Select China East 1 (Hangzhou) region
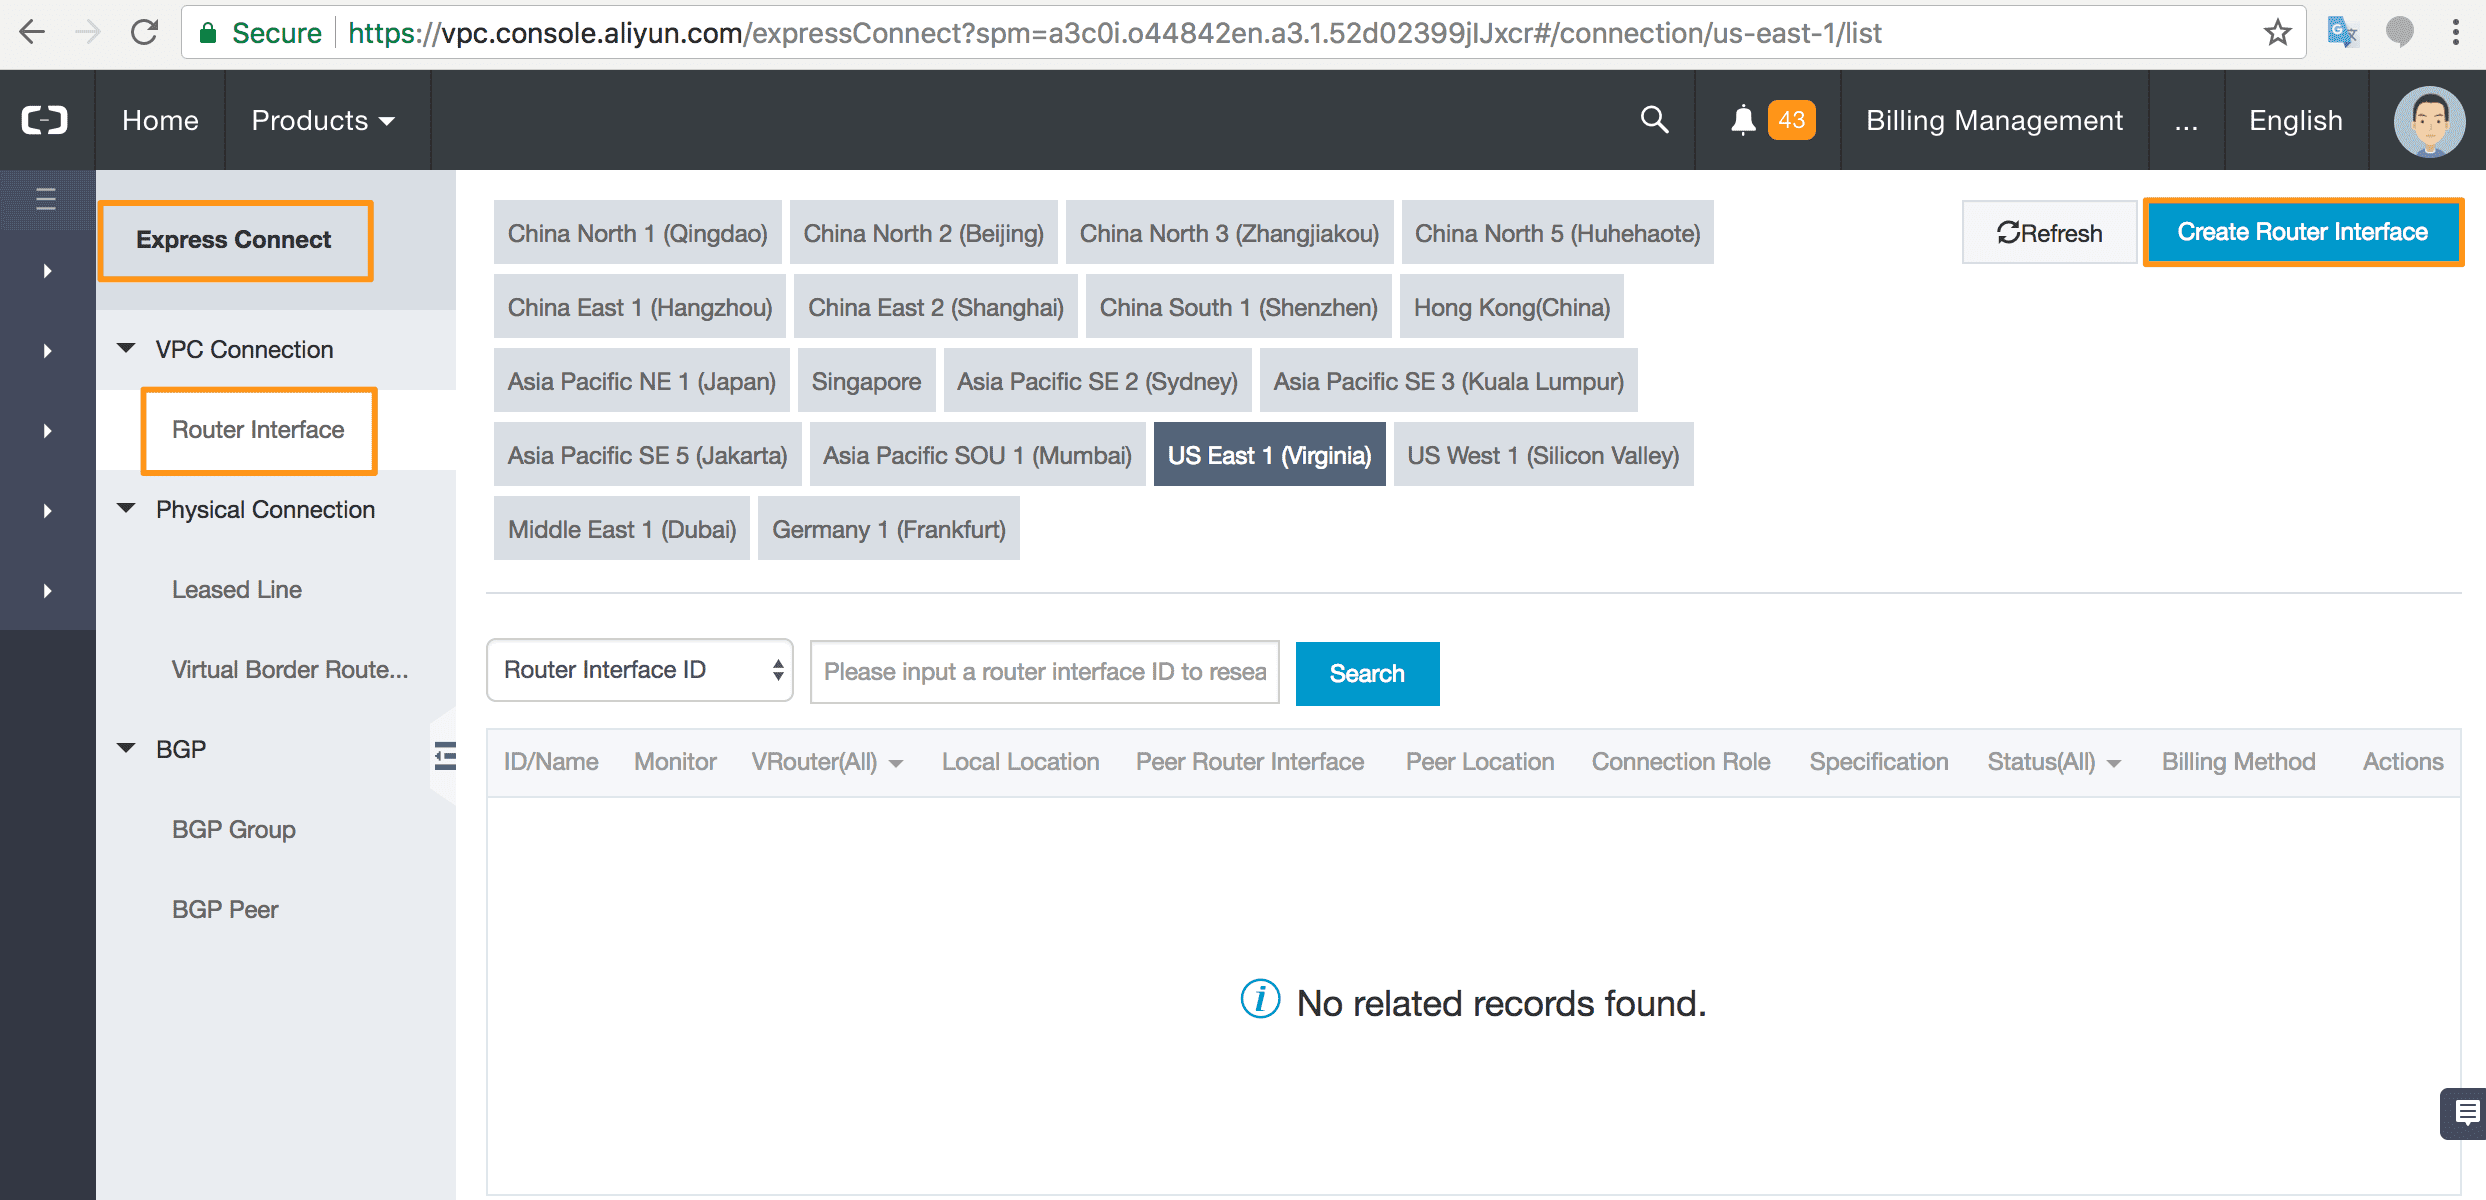 [640, 307]
